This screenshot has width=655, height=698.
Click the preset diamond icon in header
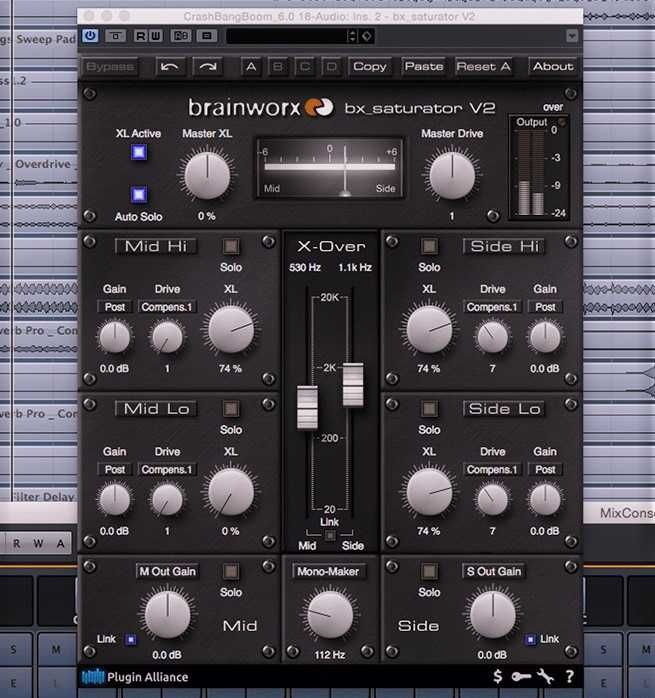366,36
